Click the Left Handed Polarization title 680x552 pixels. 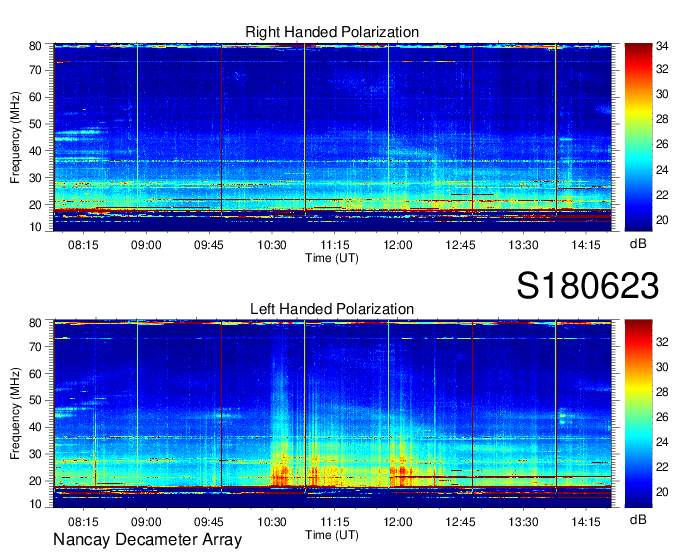[332, 309]
